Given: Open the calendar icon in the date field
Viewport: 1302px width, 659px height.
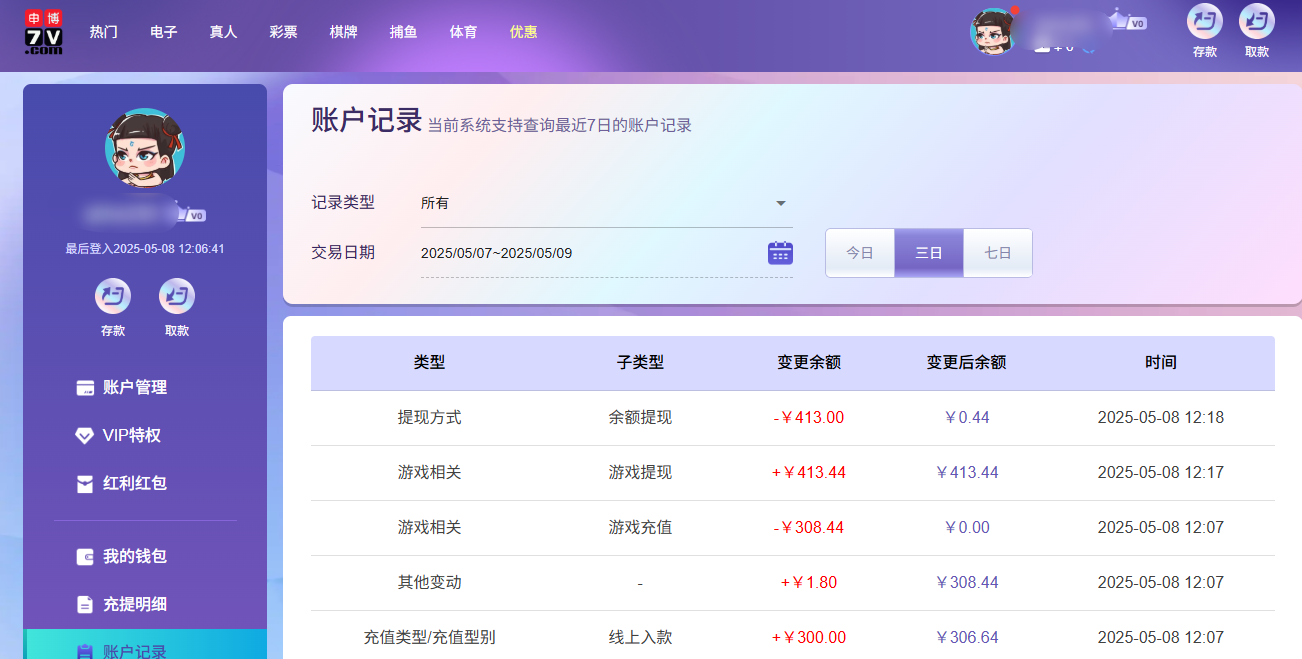Looking at the screenshot, I should pos(779,252).
